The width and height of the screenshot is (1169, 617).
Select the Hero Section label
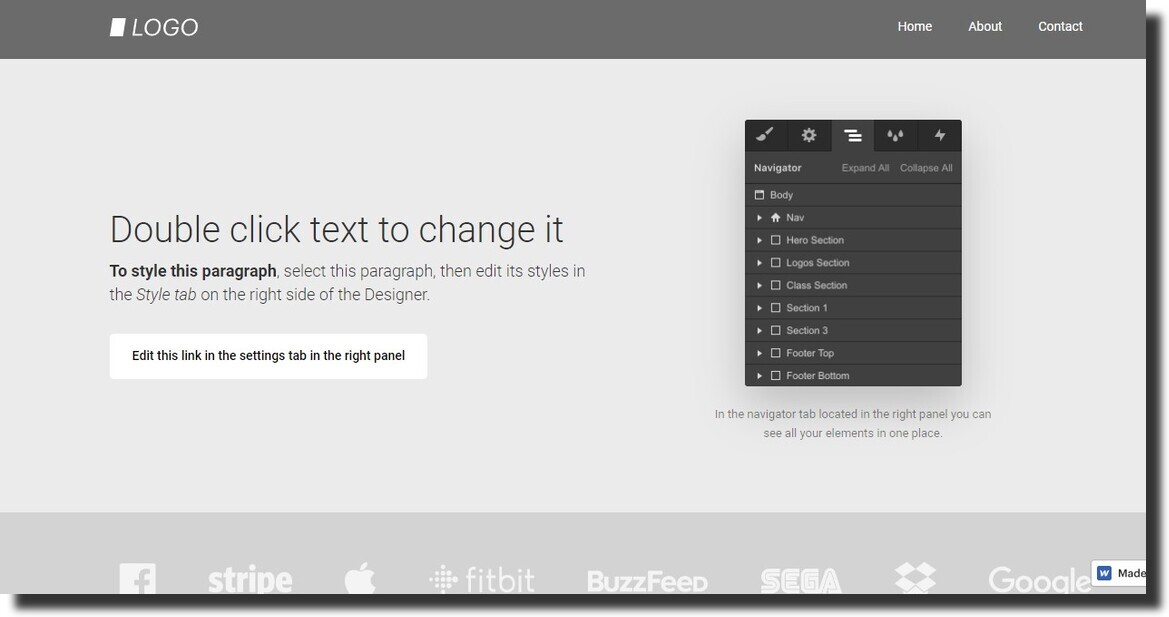click(x=815, y=240)
